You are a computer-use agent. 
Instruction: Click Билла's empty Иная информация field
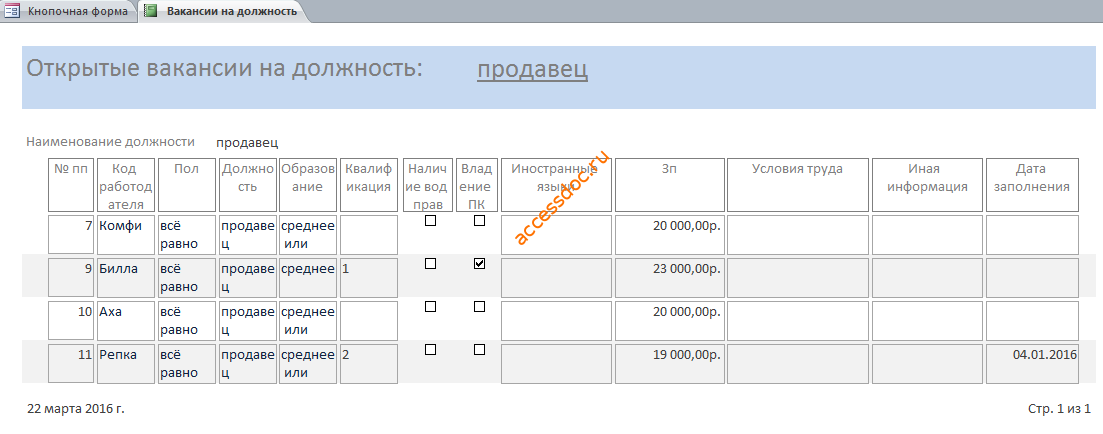pyautogui.click(x=927, y=277)
